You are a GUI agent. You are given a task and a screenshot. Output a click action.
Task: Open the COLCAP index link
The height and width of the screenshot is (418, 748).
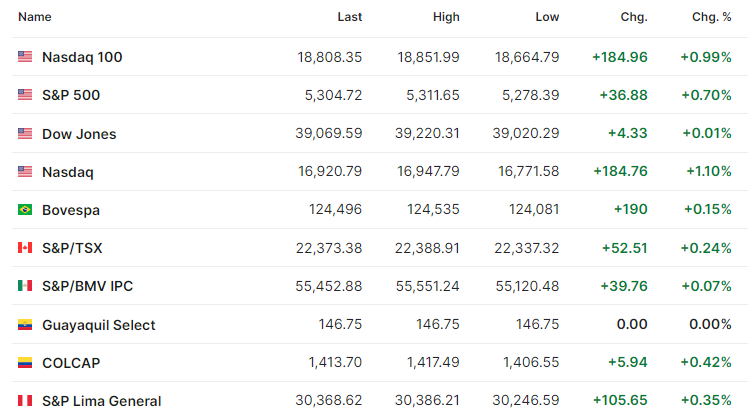71,363
